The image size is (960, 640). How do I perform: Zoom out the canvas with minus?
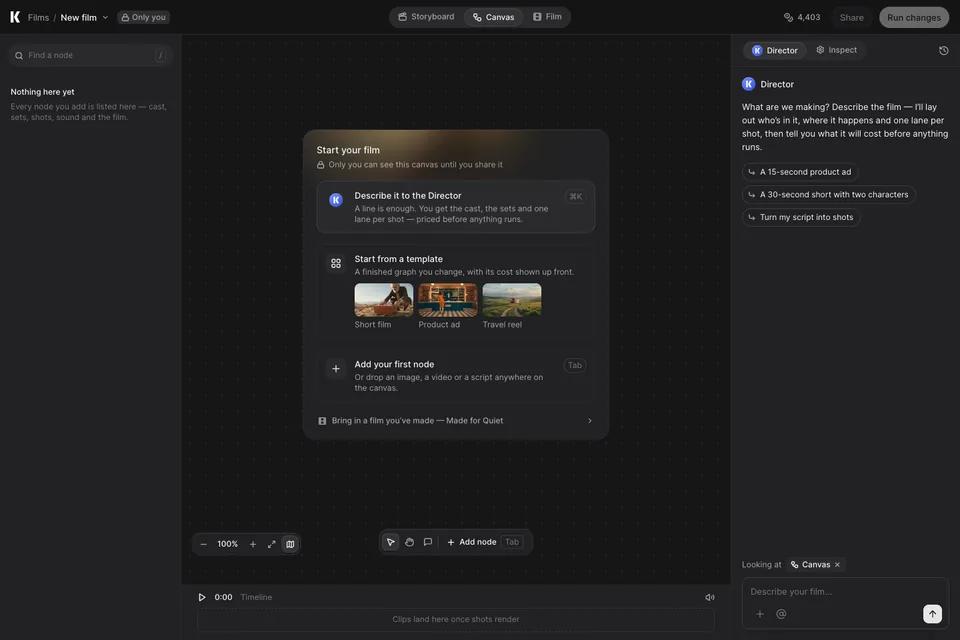click(204, 544)
